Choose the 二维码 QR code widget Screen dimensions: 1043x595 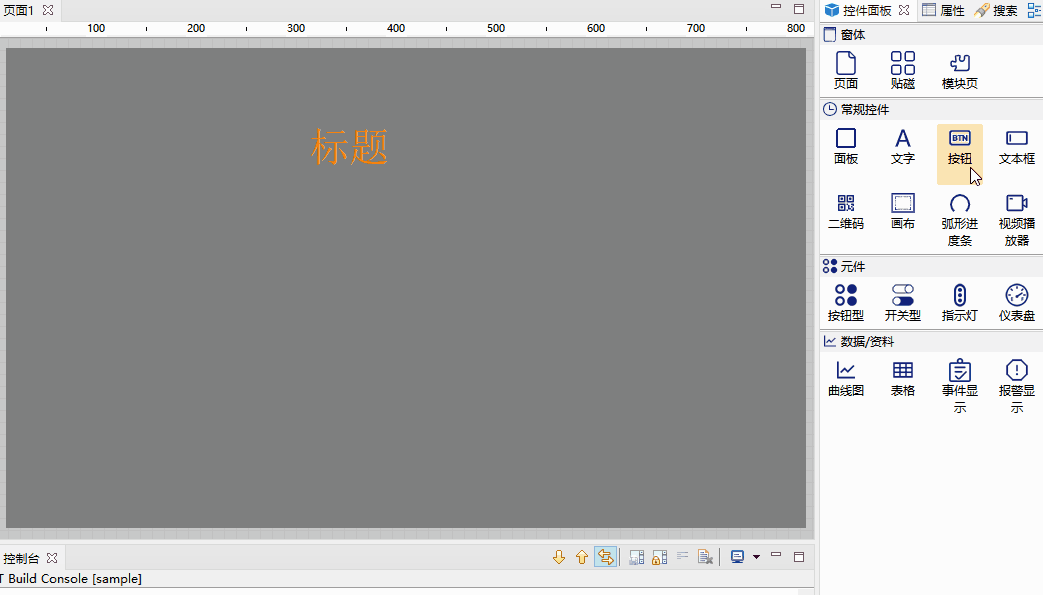[846, 212]
